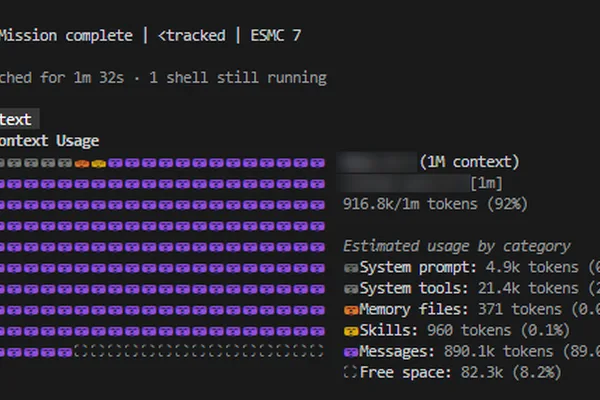Click the dotted Free space legend icon

click(350, 372)
